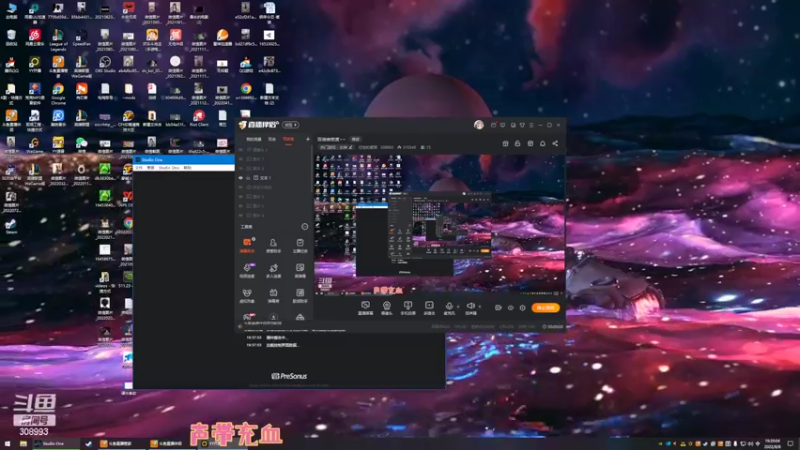Click the microphone icon in the bottom bar

(449, 308)
